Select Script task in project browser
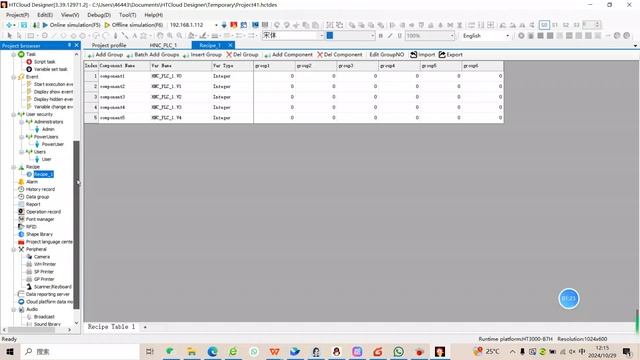 [44, 62]
